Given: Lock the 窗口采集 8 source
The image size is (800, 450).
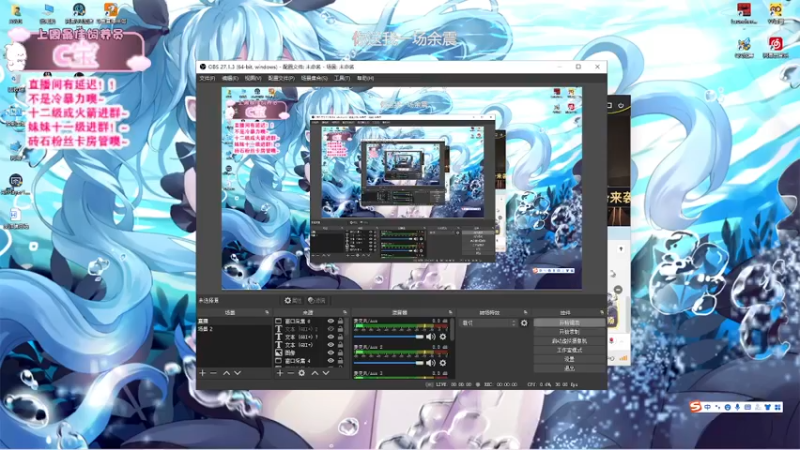Looking at the screenshot, I should 340,321.
